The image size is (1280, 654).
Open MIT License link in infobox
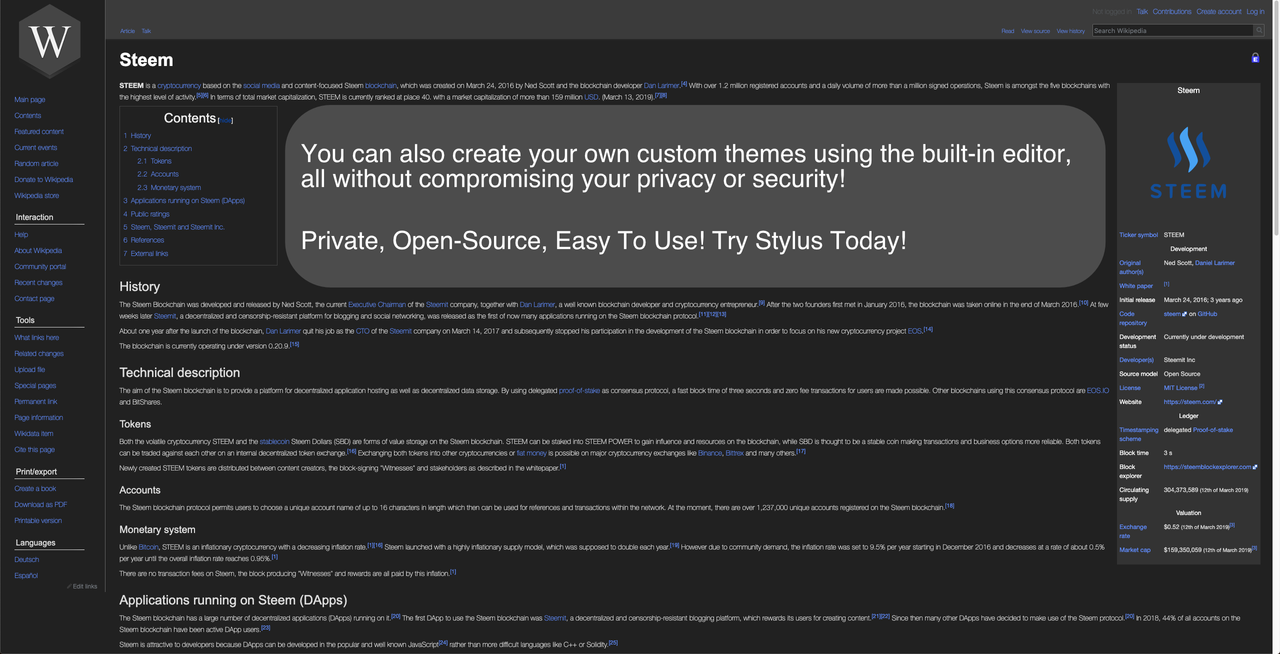[1180, 388]
